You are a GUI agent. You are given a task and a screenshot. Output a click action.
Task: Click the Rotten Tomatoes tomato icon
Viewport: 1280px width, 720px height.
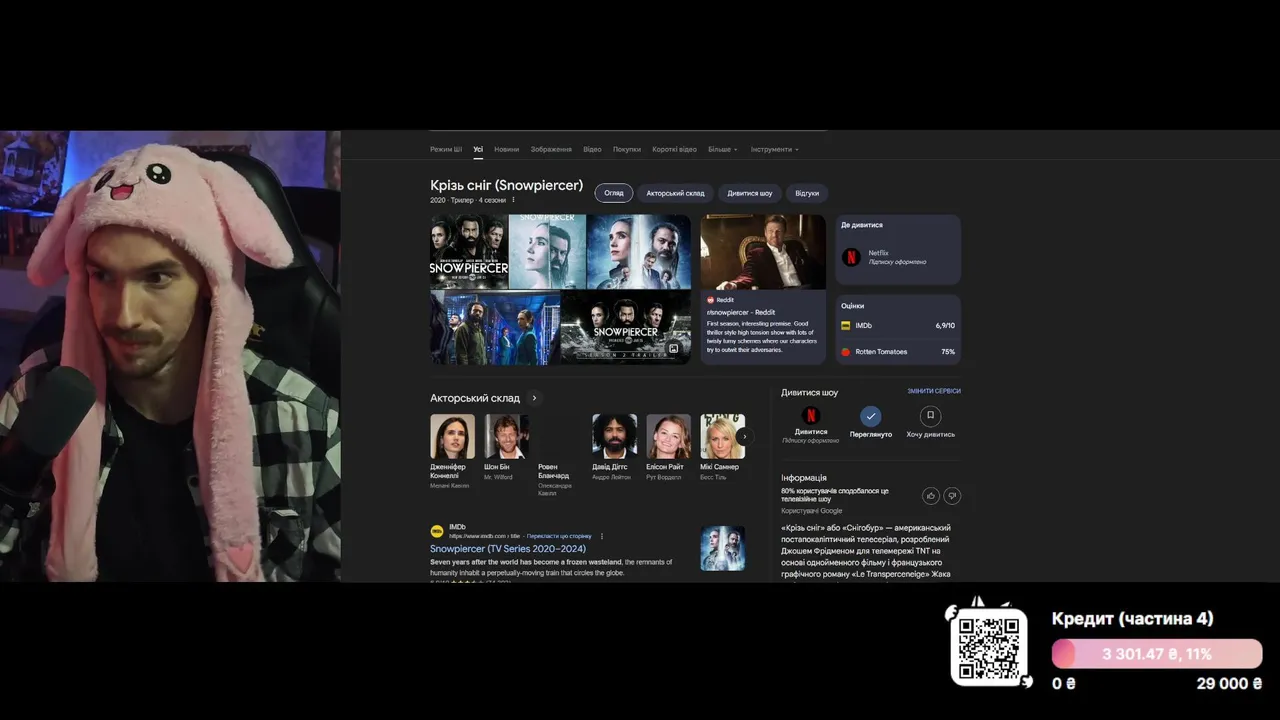[846, 352]
